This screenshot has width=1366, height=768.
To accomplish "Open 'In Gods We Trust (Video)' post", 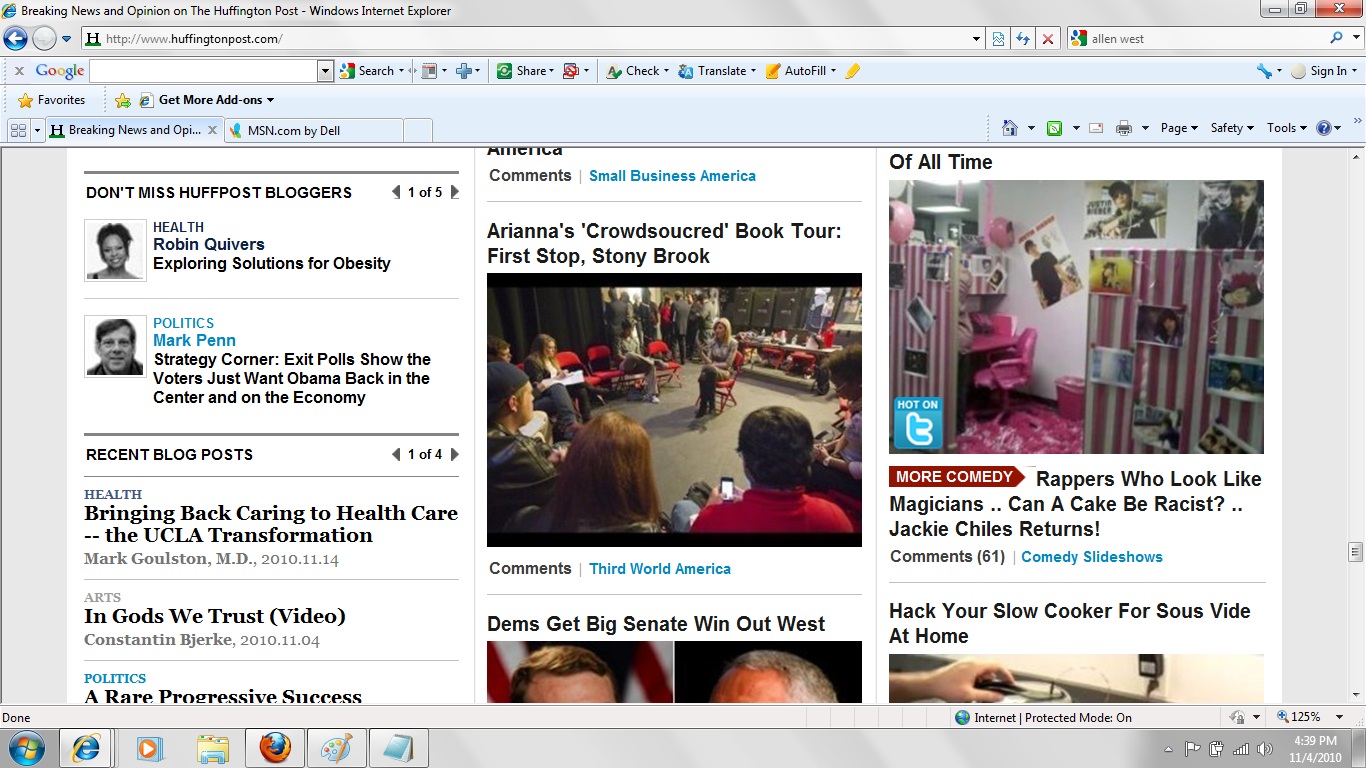I will click(215, 616).
